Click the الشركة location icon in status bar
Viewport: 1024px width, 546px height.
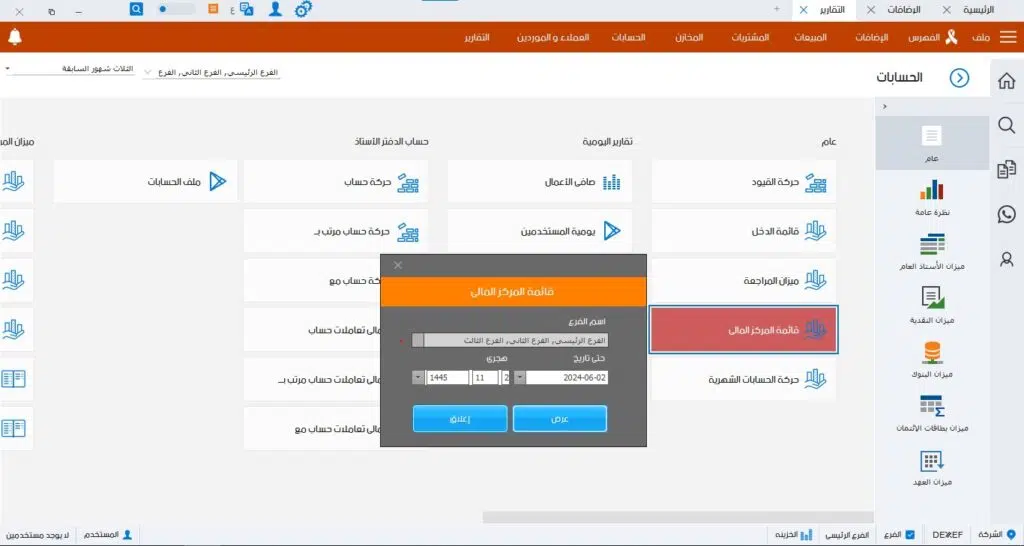pos(1011,535)
